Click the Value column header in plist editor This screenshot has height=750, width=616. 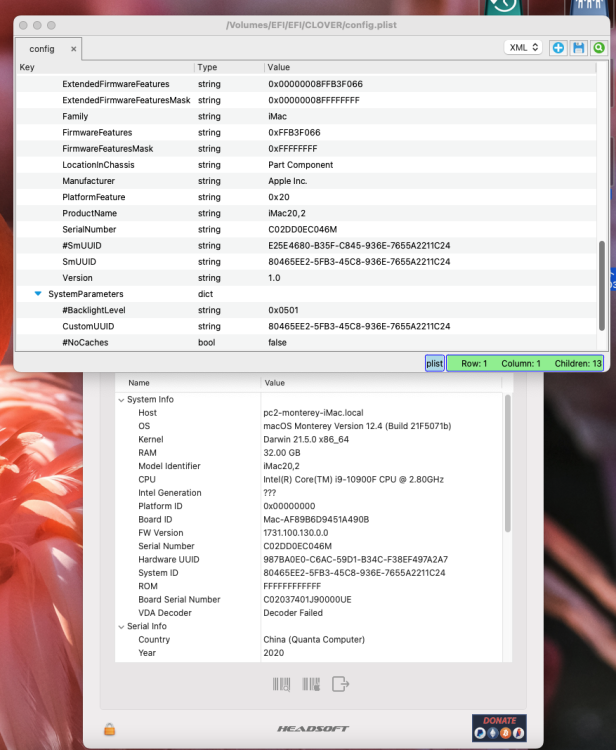click(430, 67)
